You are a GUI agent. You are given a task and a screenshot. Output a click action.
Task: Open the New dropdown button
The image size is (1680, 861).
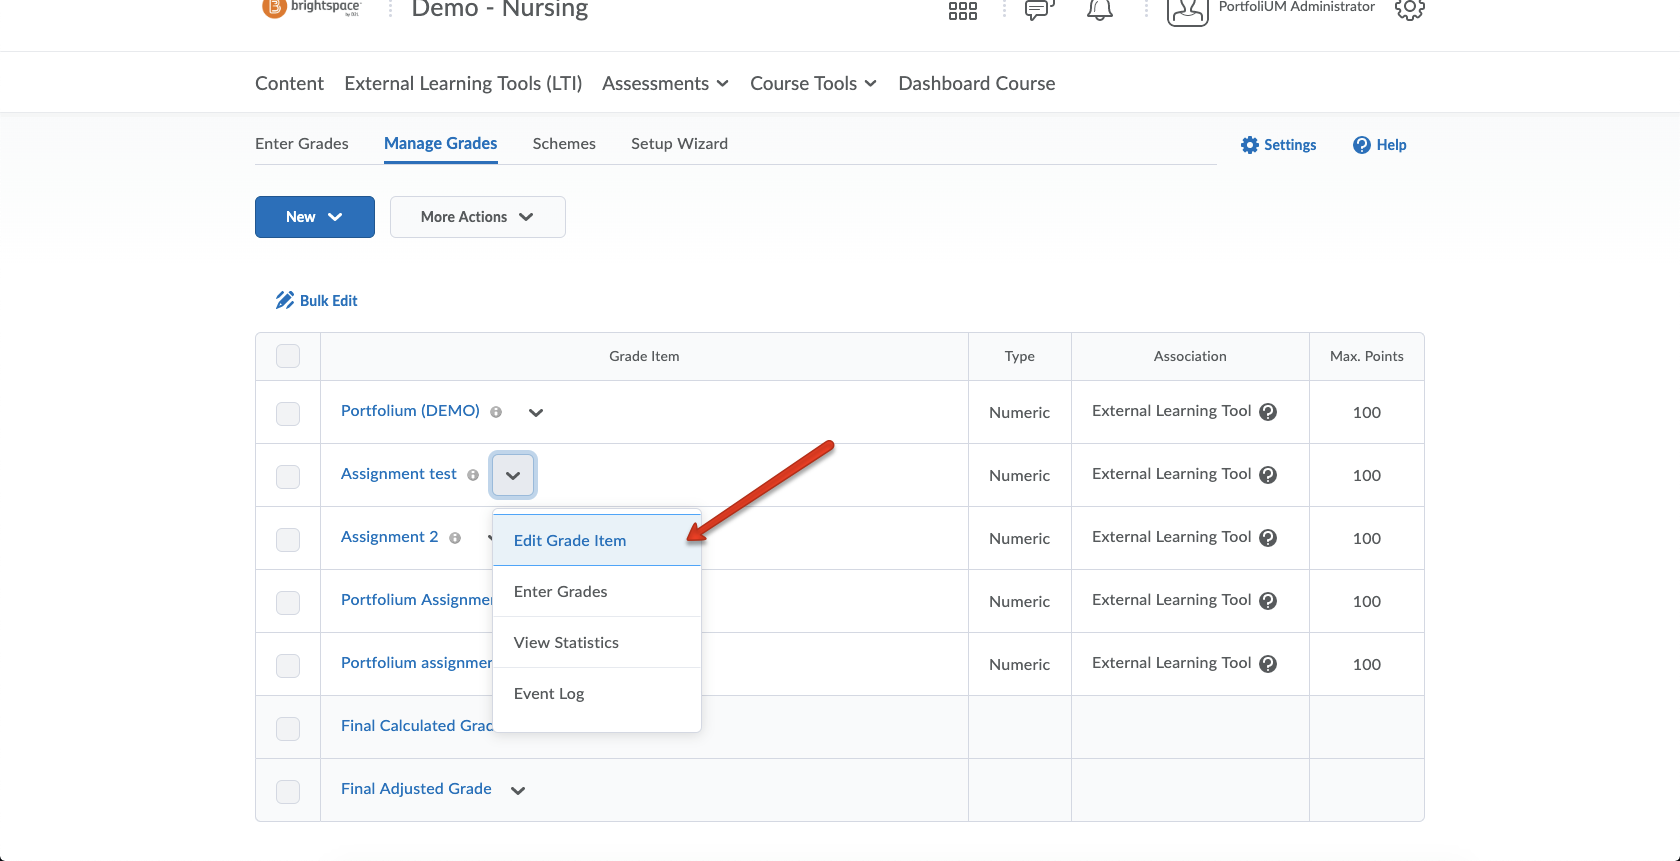pyautogui.click(x=315, y=217)
